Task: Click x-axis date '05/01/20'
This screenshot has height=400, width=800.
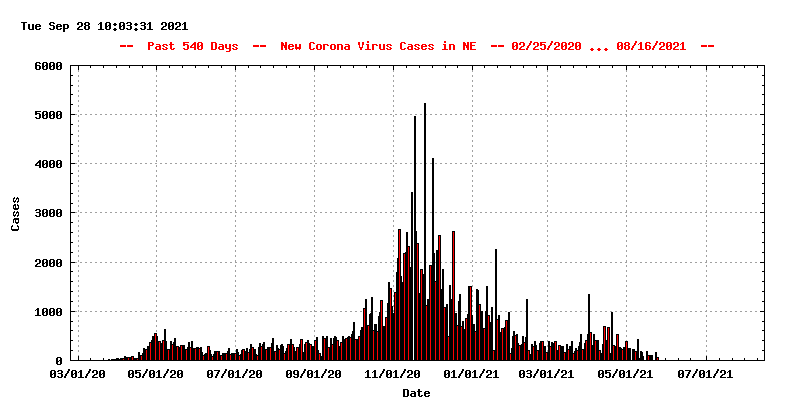Action: 156,374
